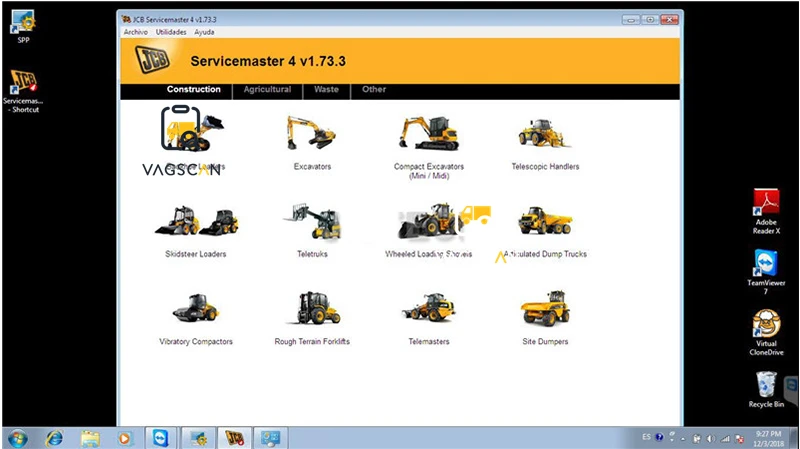Image resolution: width=800 pixels, height=449 pixels.
Task: Switch to the Other tab
Action: point(374,89)
